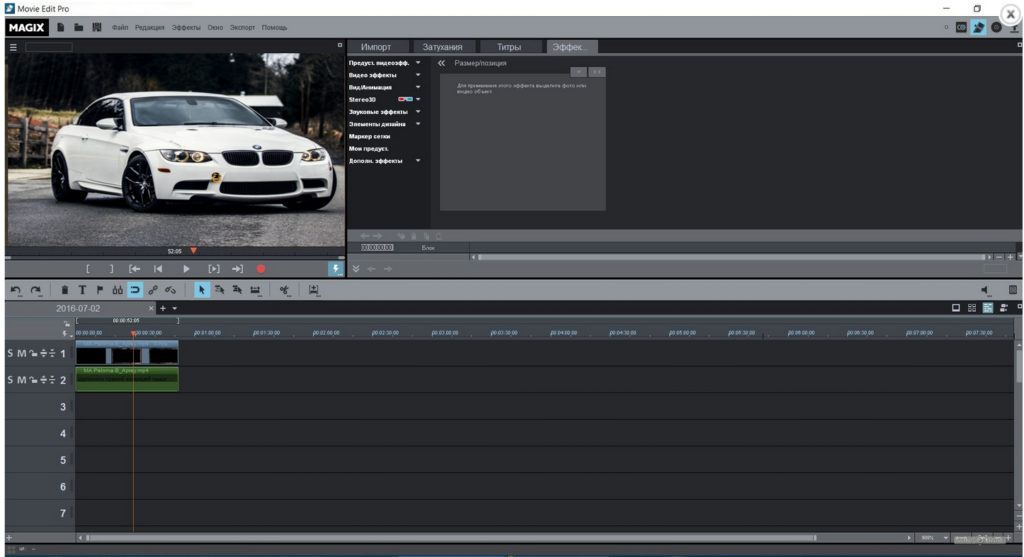Viewport: 1024px width, 557px height.
Task: Open dropdown arrow beside new-project plus
Action: [x=175, y=308]
